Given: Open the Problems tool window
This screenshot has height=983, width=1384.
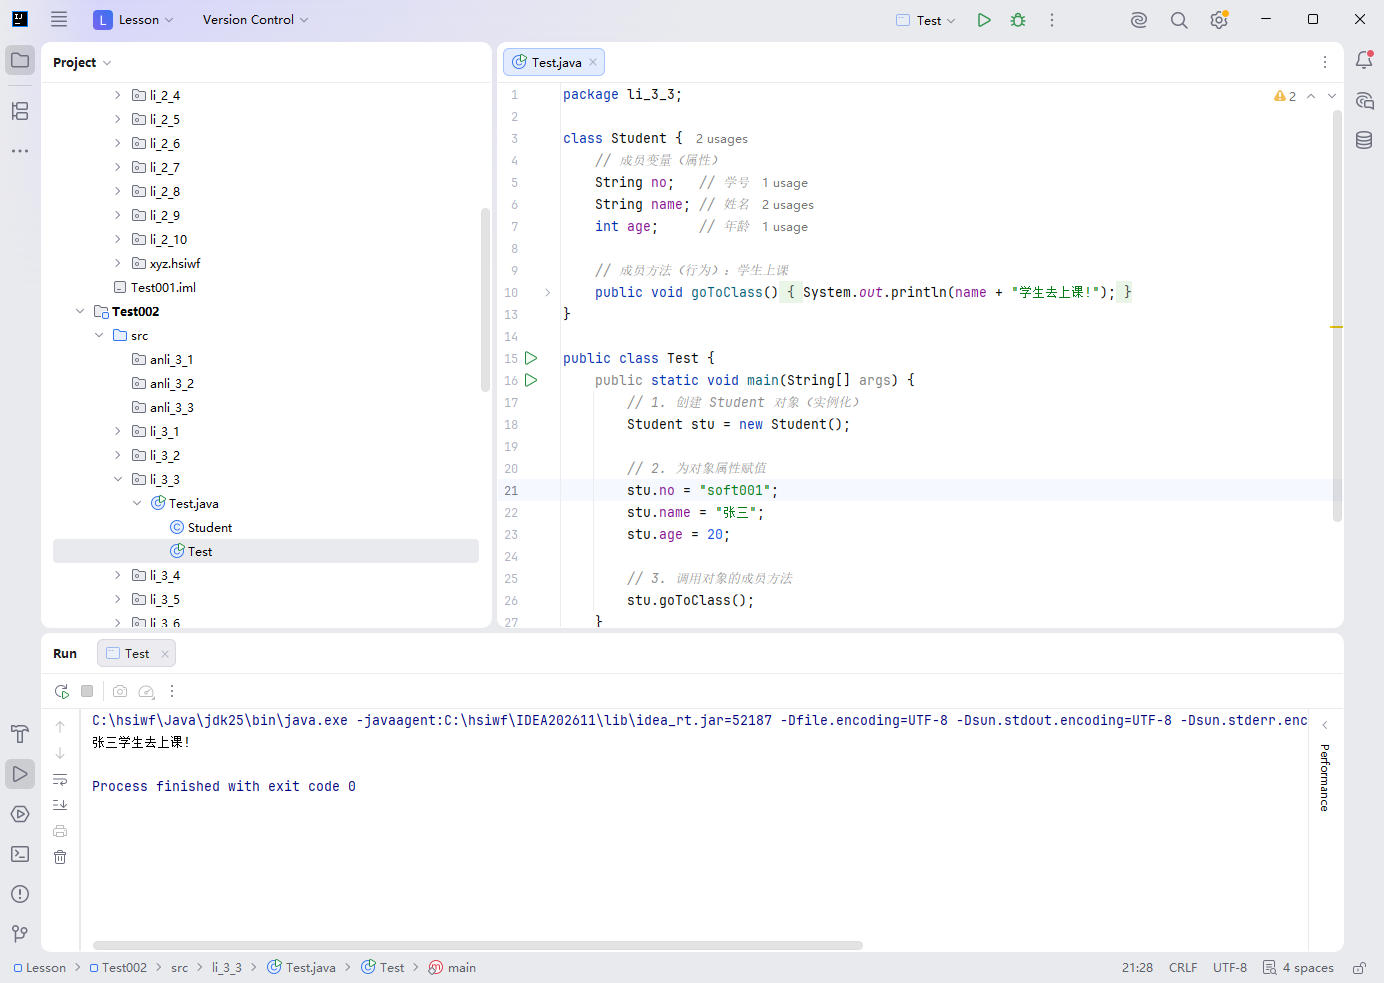Looking at the screenshot, I should coord(20,894).
